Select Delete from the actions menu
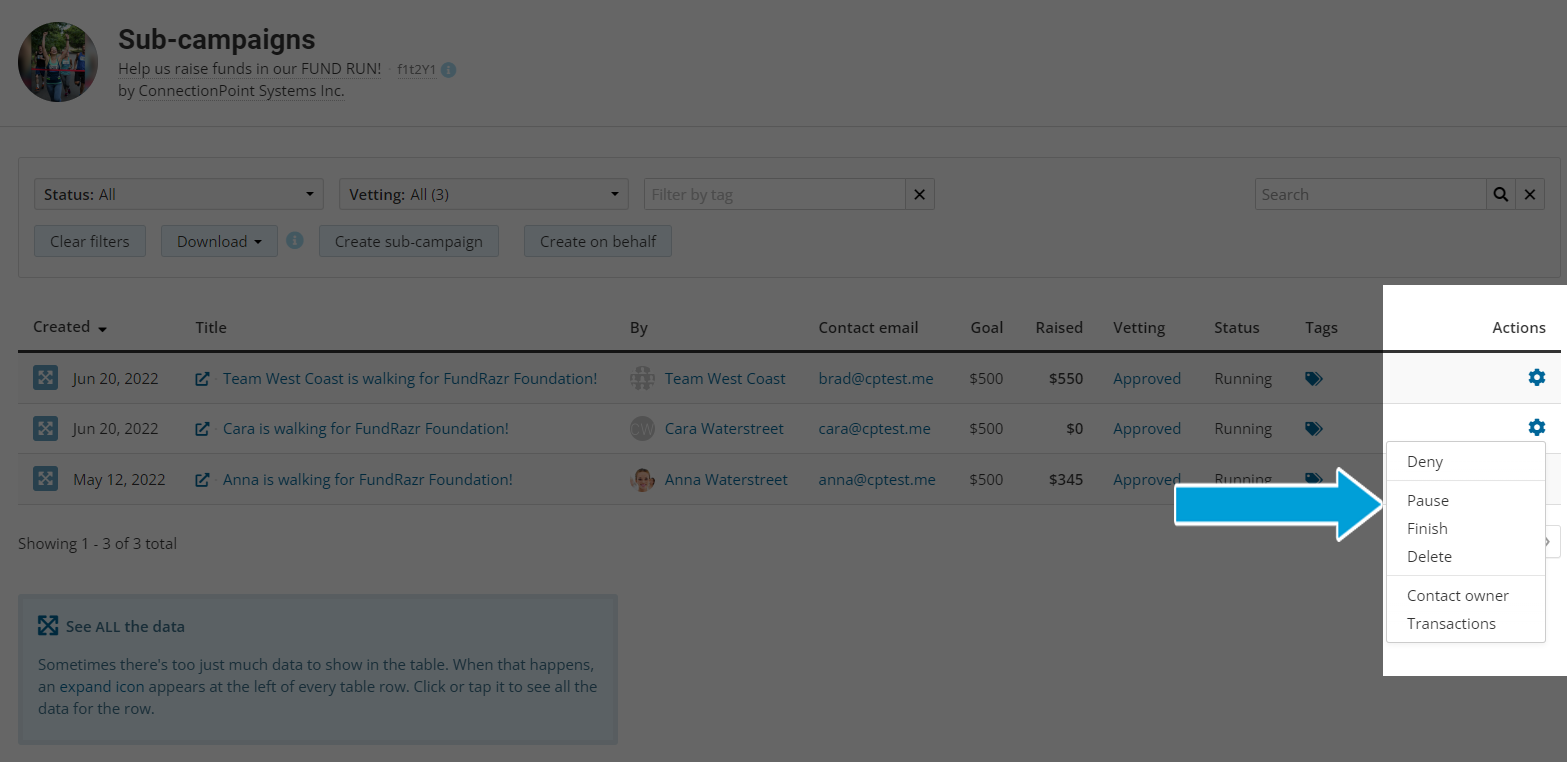The width and height of the screenshot is (1567, 762). (1429, 556)
